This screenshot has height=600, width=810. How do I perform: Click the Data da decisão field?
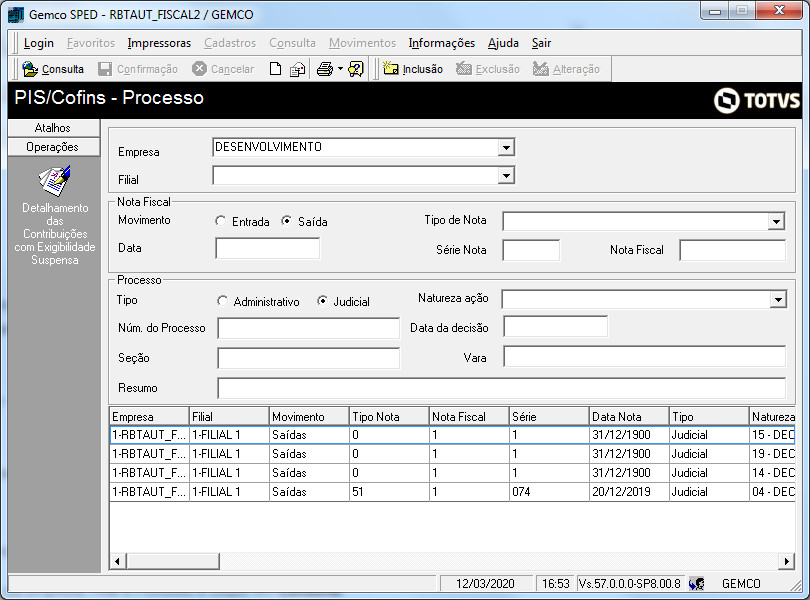pyautogui.click(x=555, y=327)
